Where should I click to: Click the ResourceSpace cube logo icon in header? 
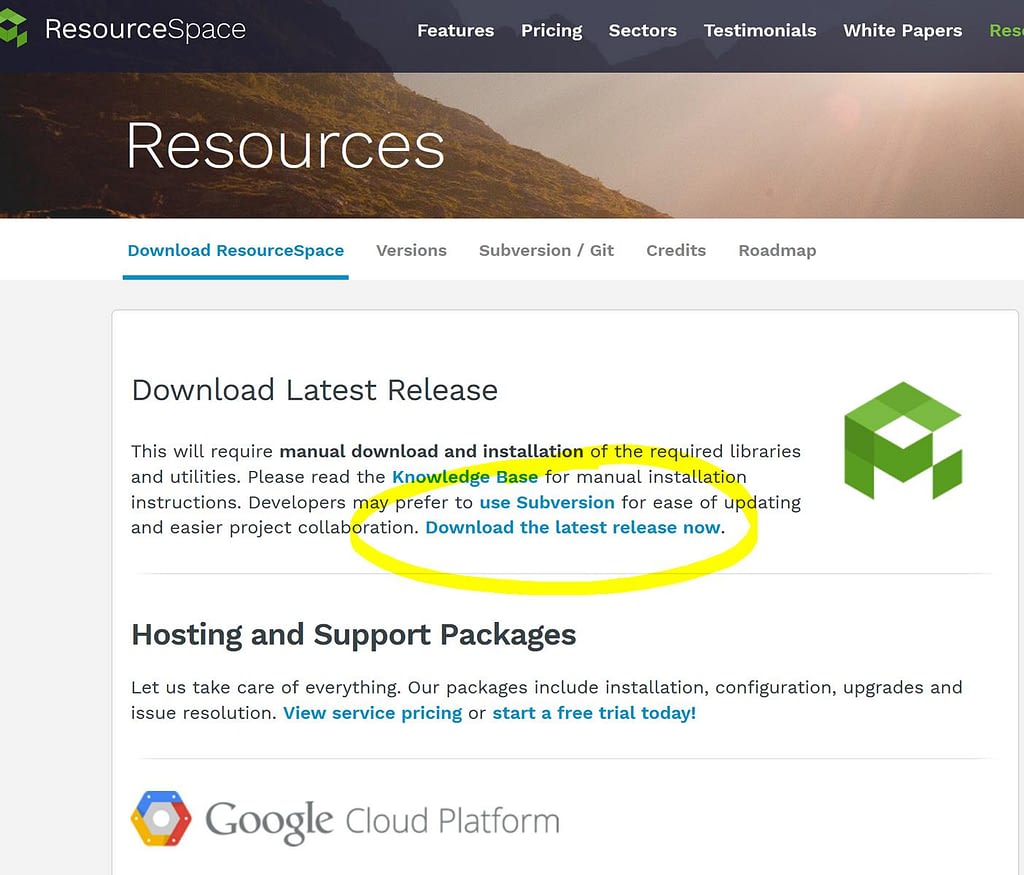coord(12,27)
